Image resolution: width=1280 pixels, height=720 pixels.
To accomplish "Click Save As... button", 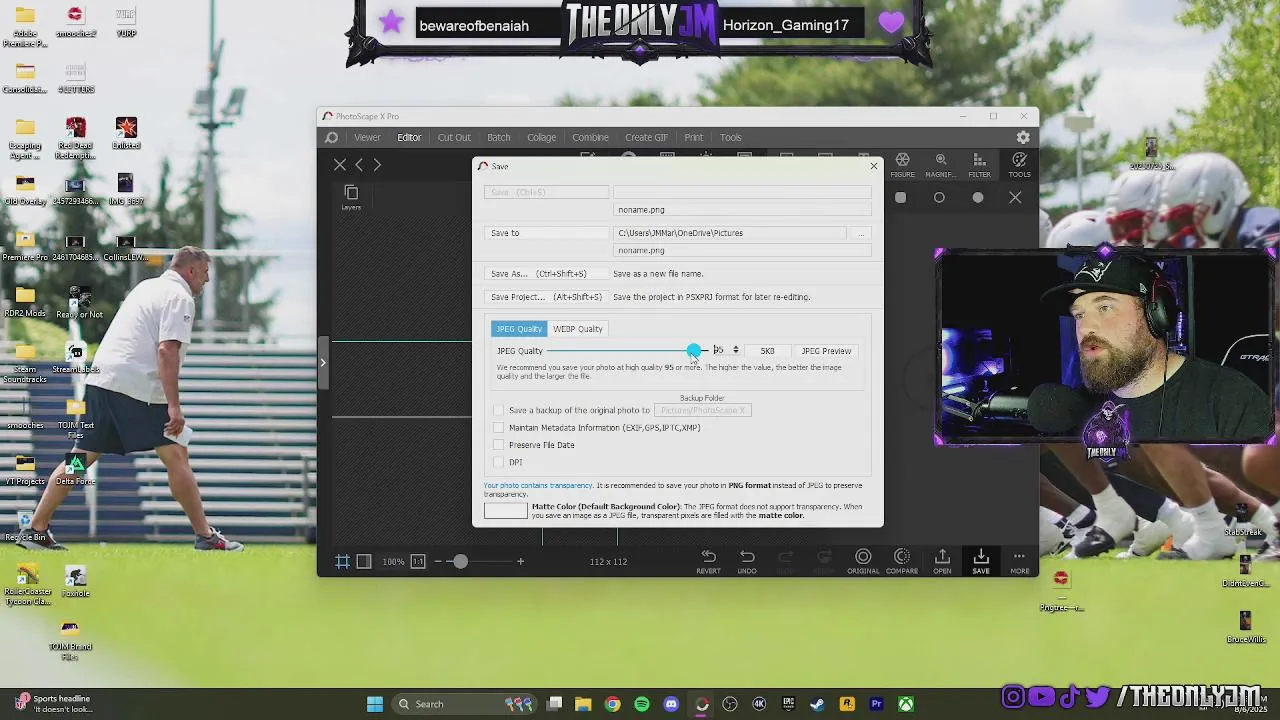I will [546, 274].
